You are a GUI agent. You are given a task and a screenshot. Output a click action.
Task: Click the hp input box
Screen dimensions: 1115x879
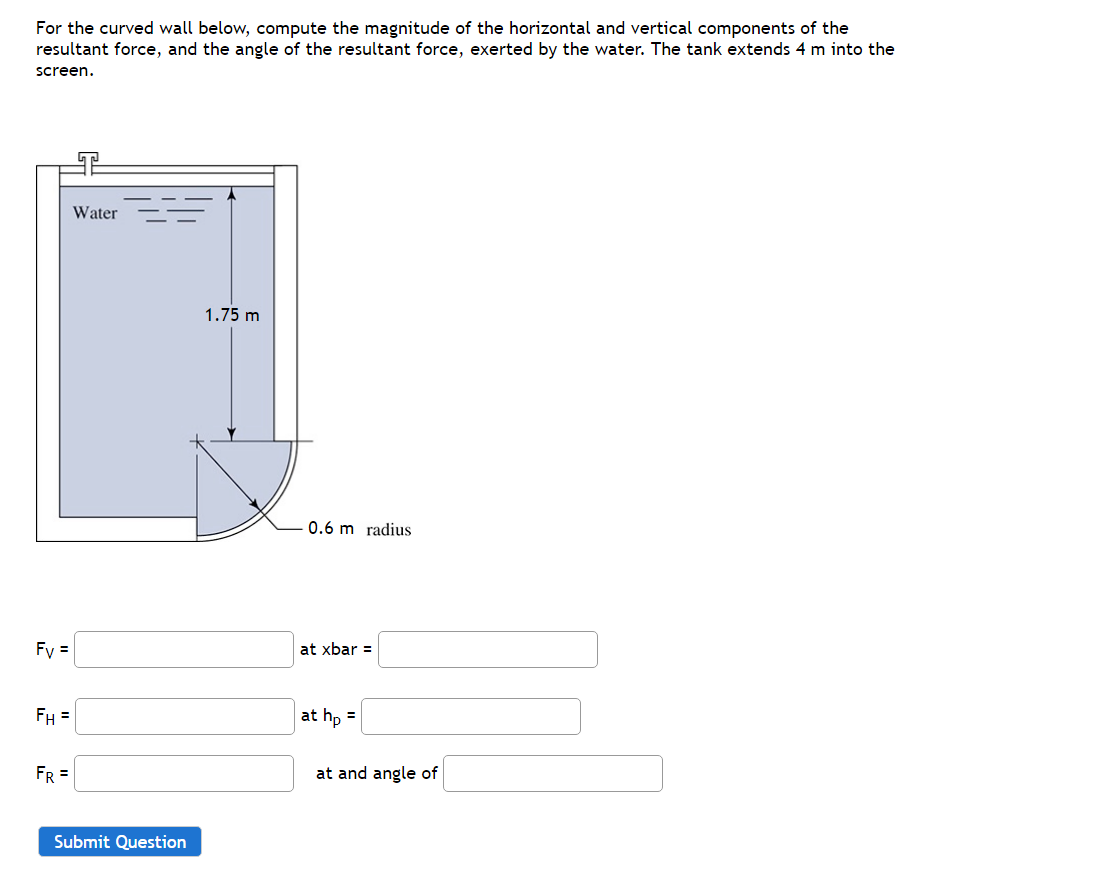470,716
